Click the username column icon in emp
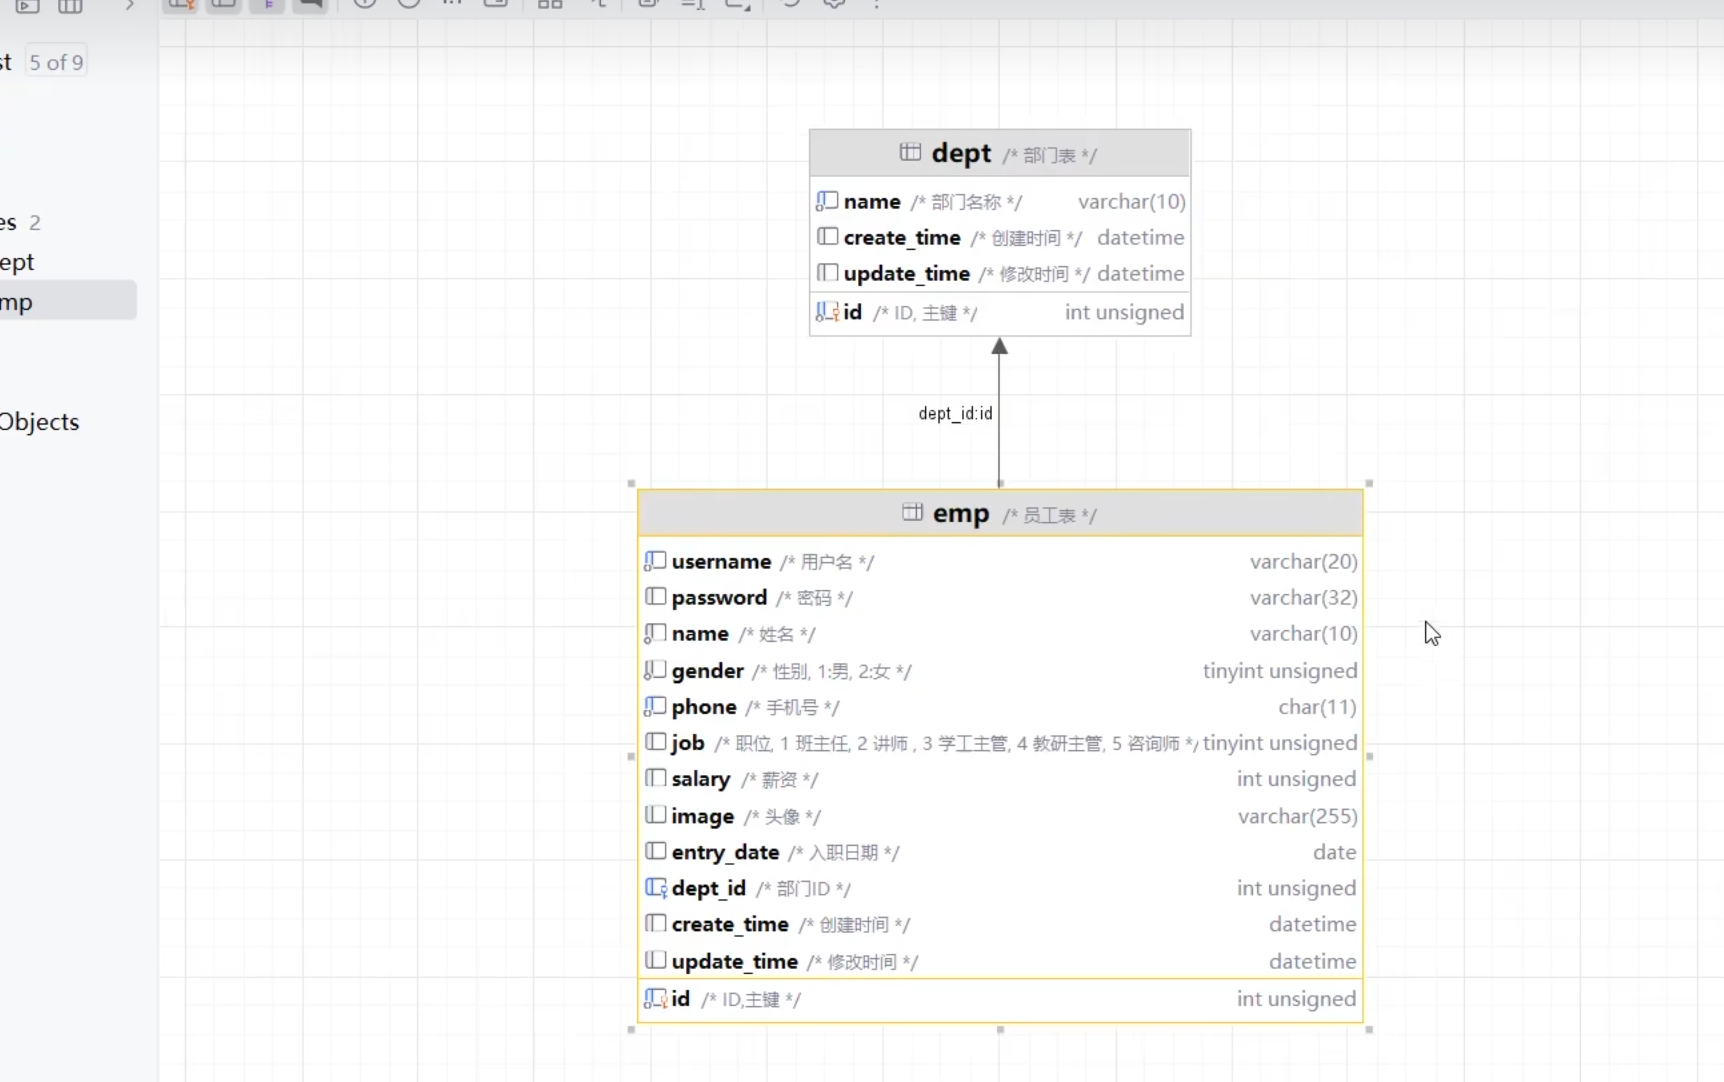The height and width of the screenshot is (1082, 1724). (655, 562)
